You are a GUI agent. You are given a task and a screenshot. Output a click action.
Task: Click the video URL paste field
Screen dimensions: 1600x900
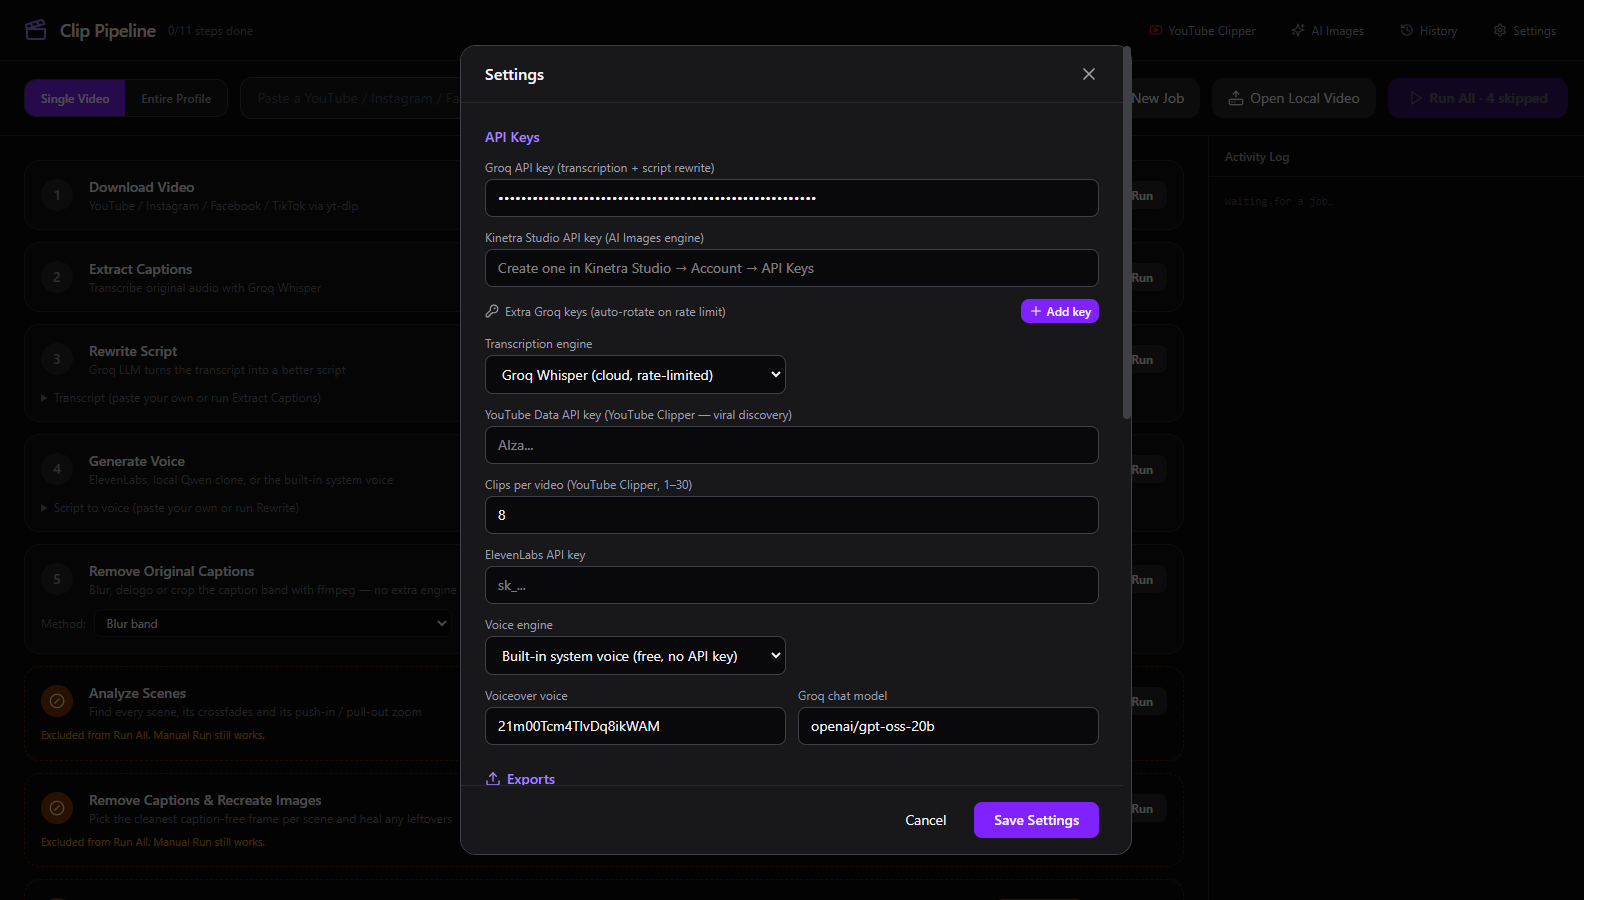350,98
